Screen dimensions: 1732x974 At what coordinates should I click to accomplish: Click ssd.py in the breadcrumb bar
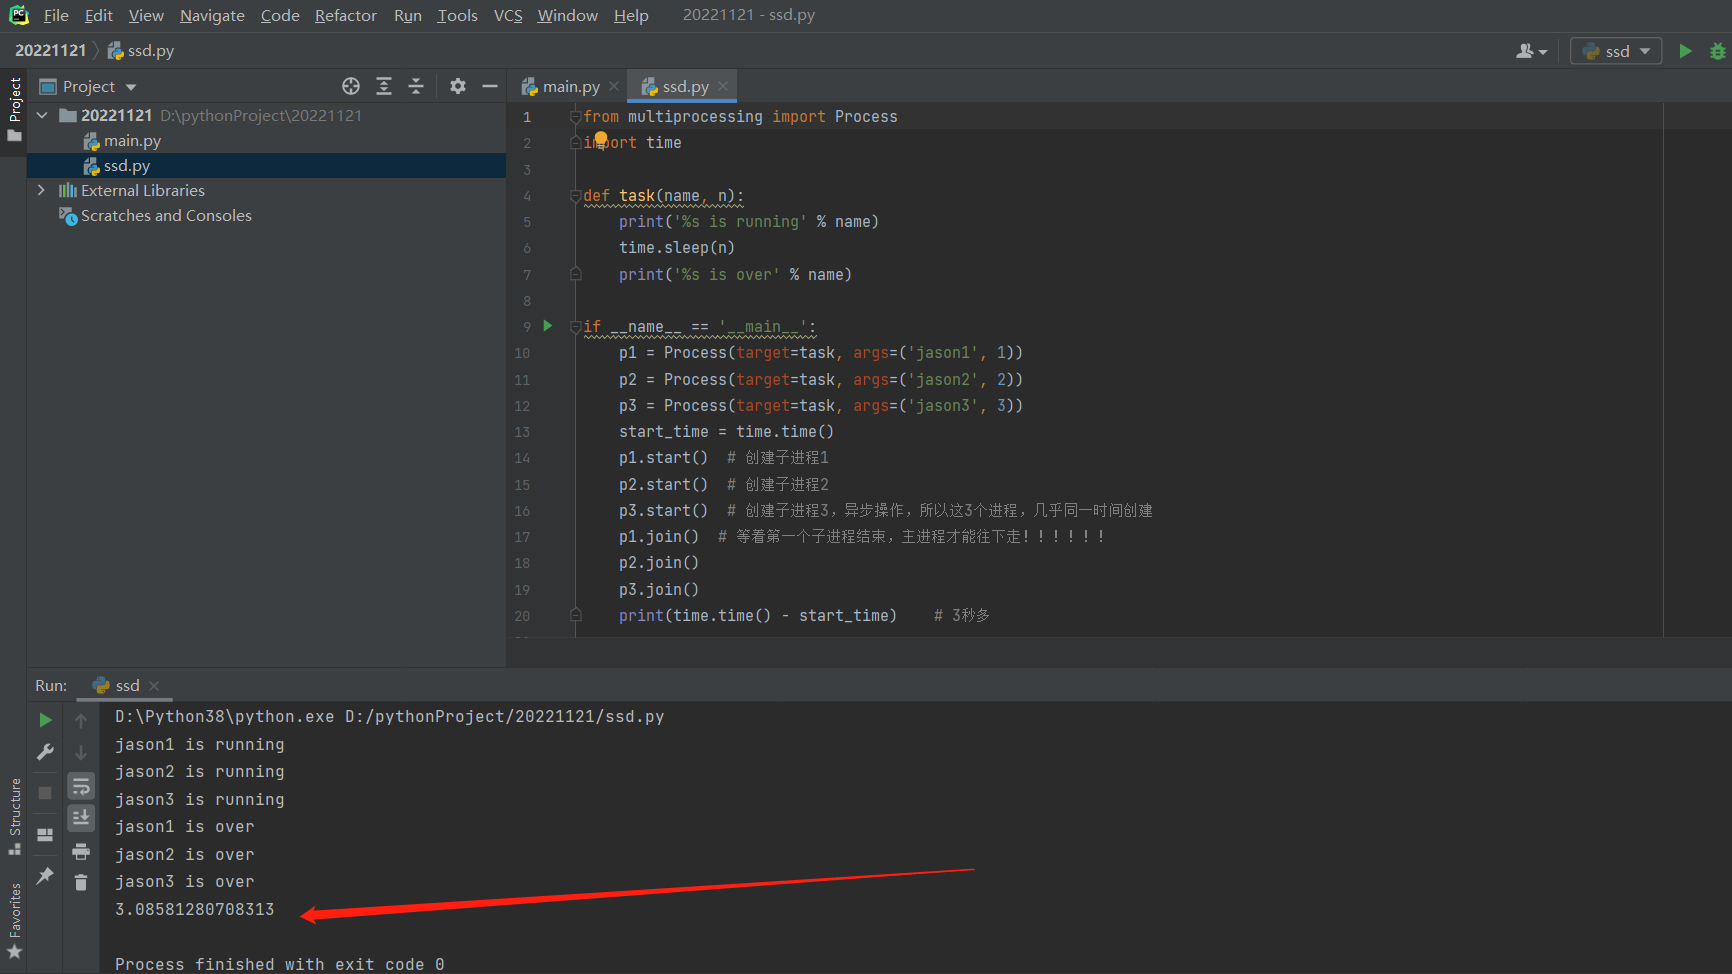click(141, 51)
